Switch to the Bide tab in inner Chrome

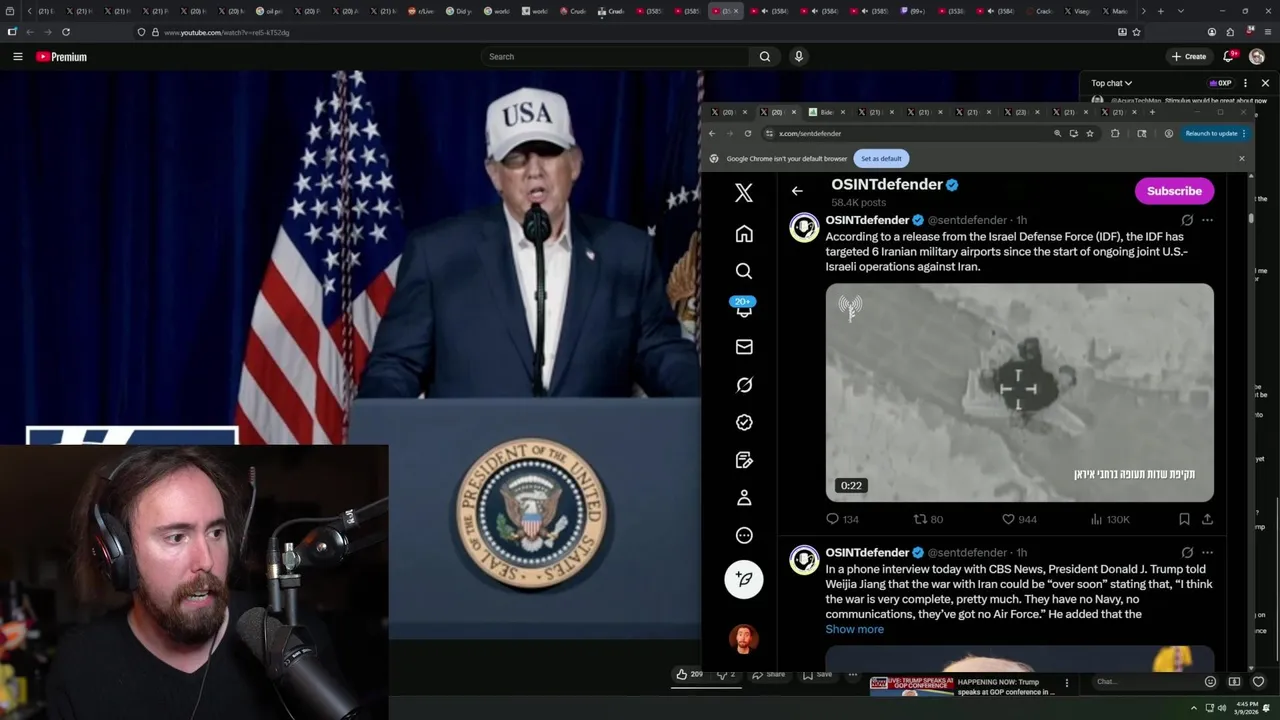828,112
